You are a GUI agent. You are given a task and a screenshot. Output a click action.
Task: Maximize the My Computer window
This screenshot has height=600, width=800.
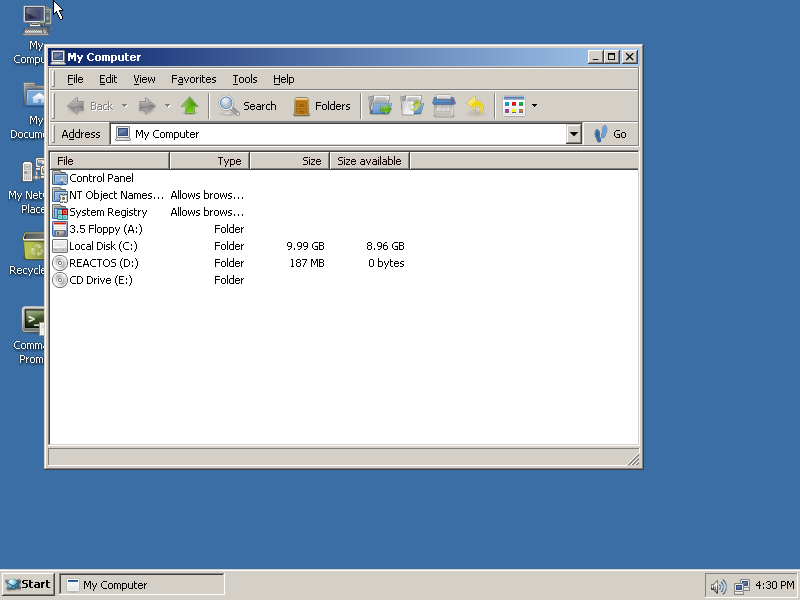click(612, 57)
